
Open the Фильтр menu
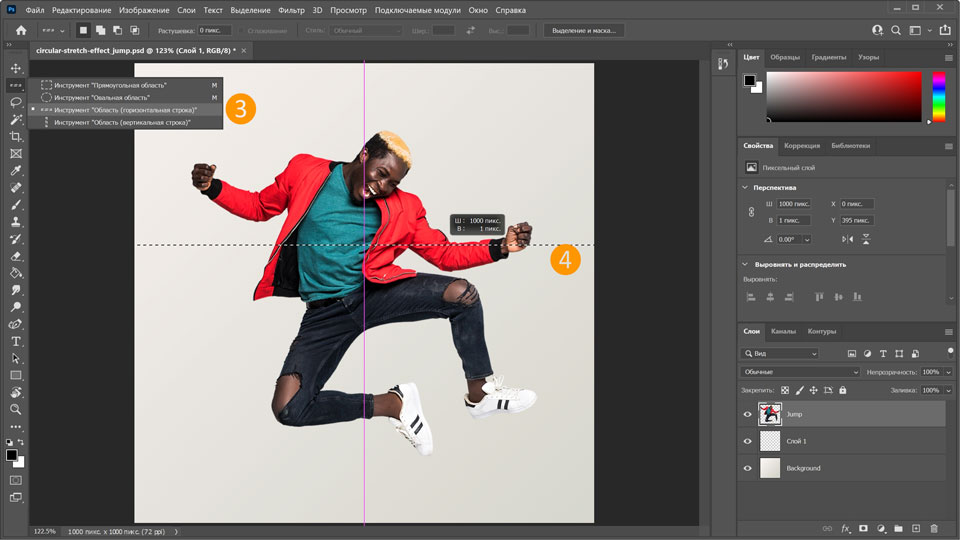pos(291,10)
